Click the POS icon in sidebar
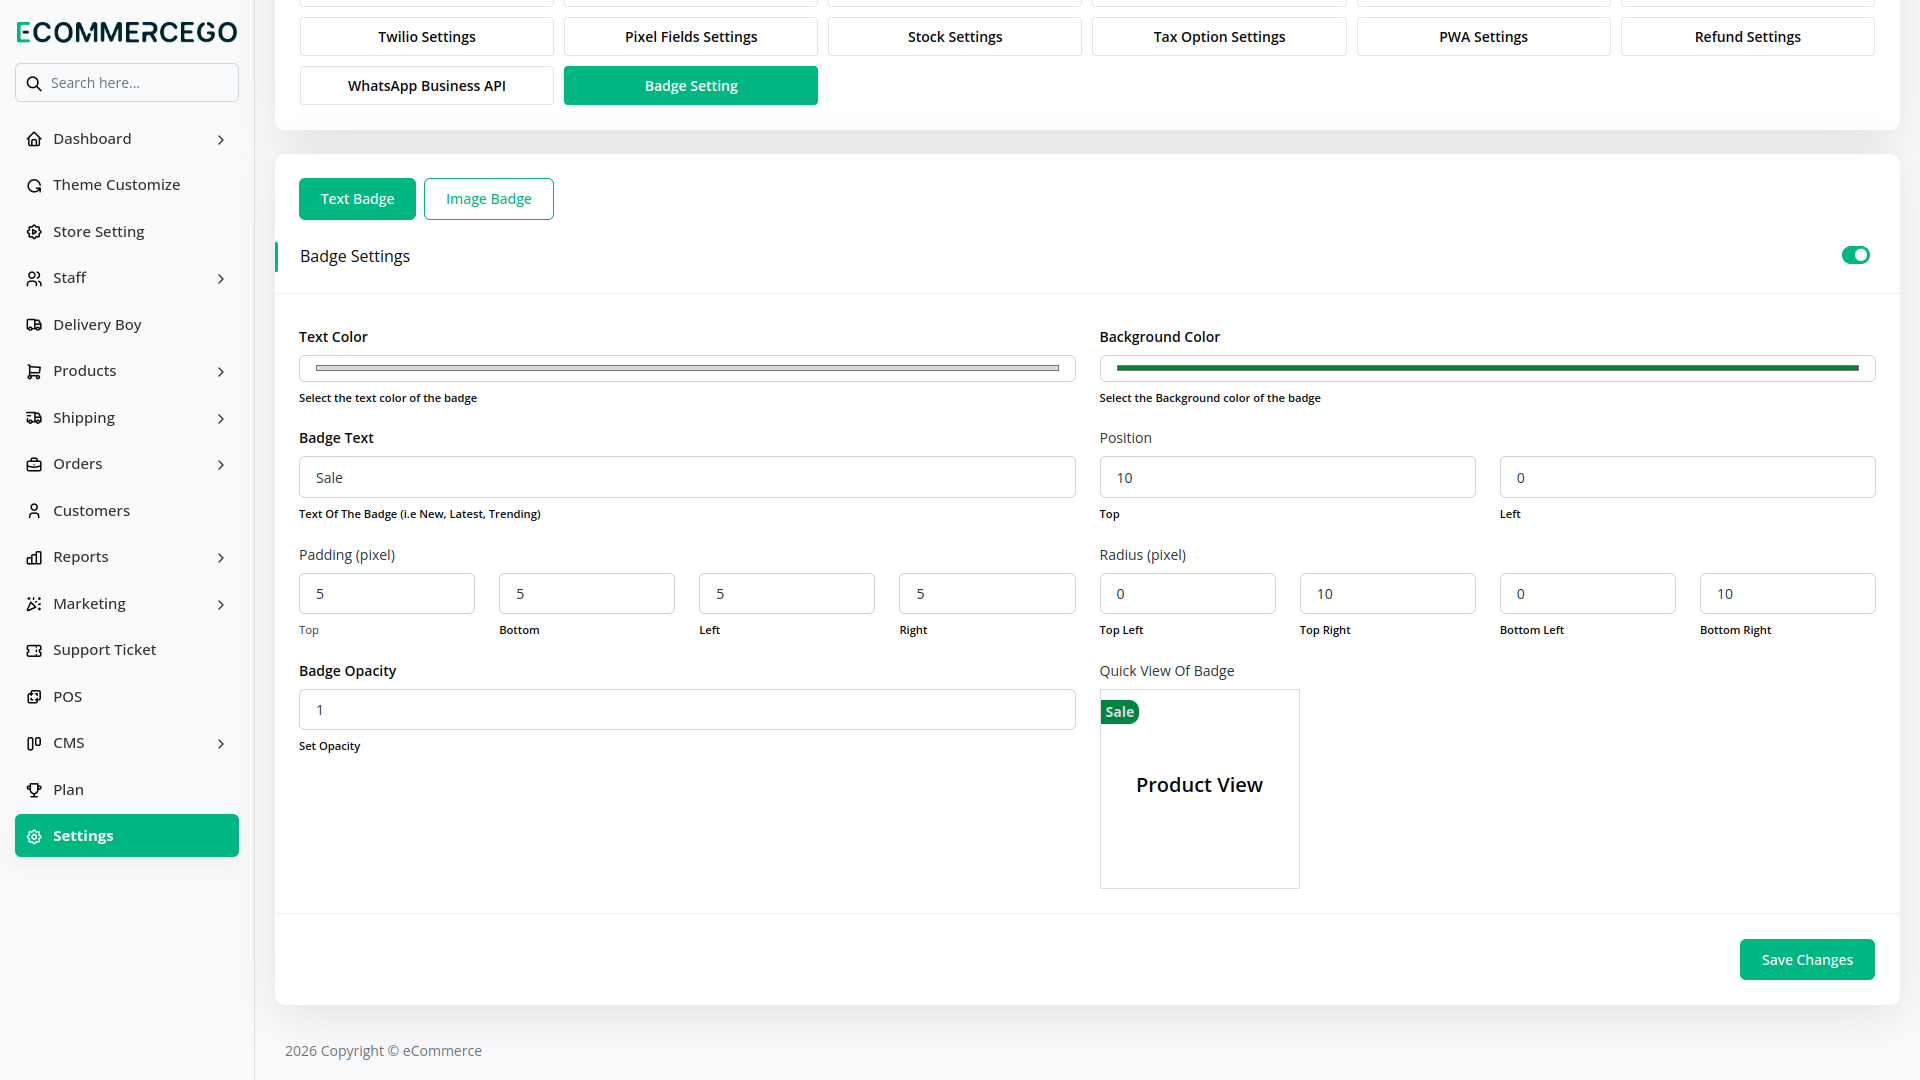 click(34, 697)
